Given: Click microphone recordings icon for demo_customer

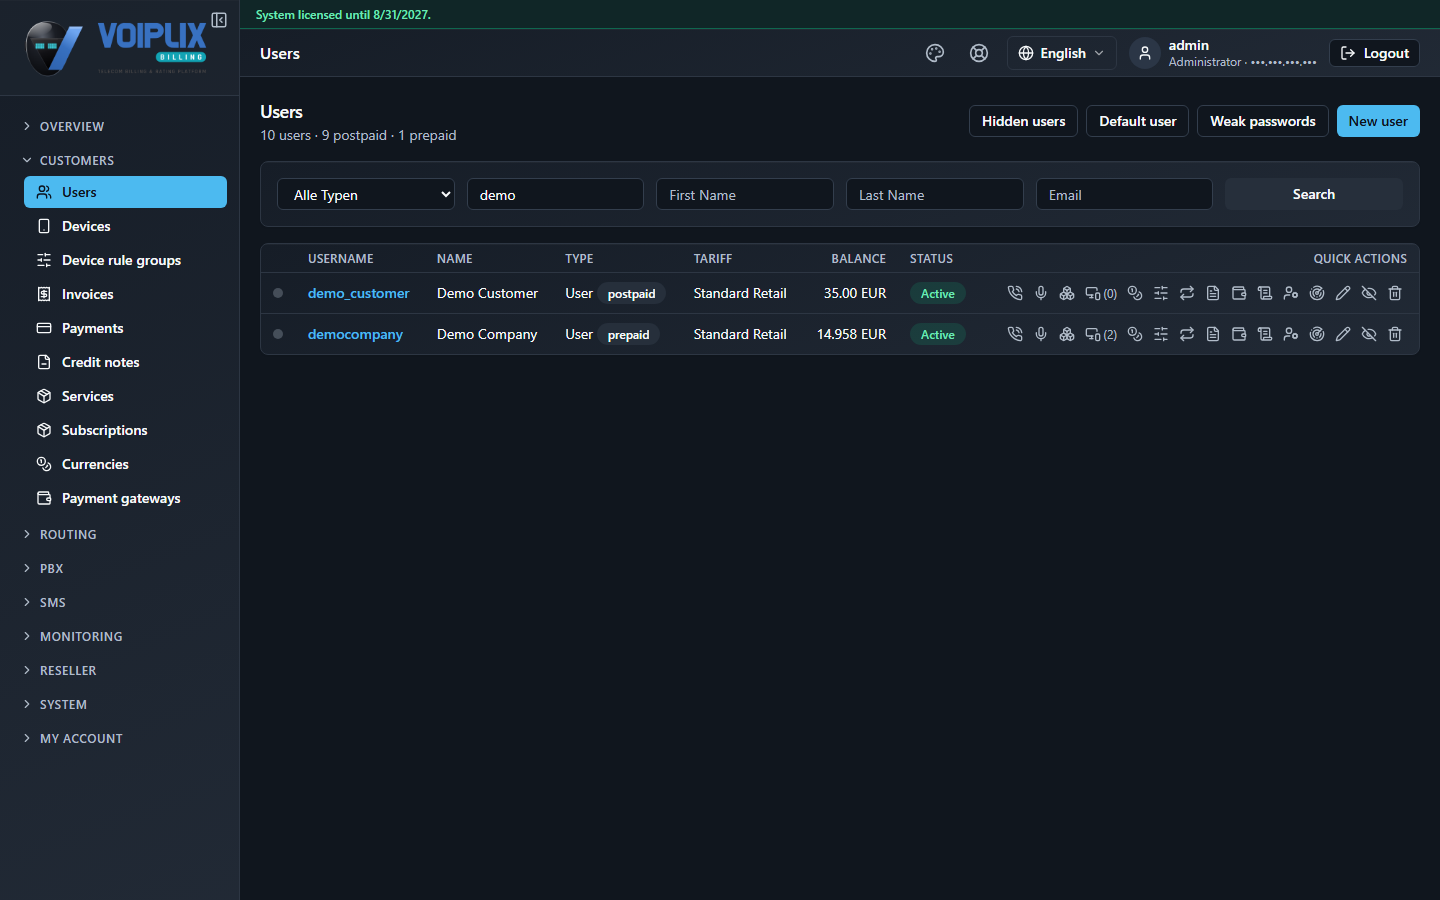Looking at the screenshot, I should pyautogui.click(x=1041, y=293).
